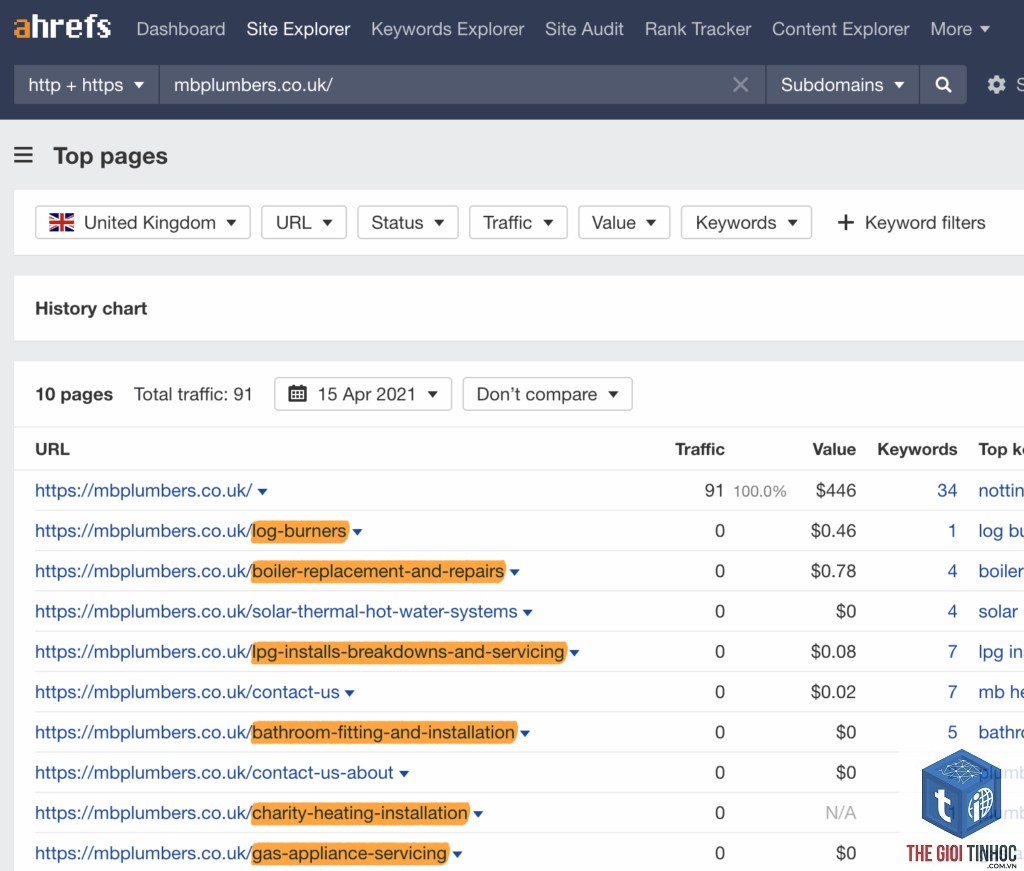Viewport: 1024px width, 871px height.
Task: Expand caret next to gas-appliance-servicing URL
Action: click(457, 855)
